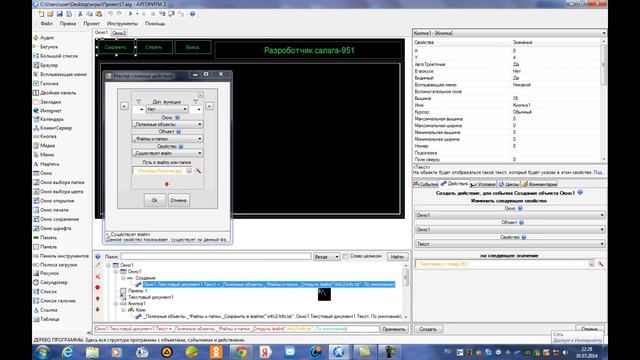
Task: Open the Текст property dropdown in the right panel
Action: (510, 244)
